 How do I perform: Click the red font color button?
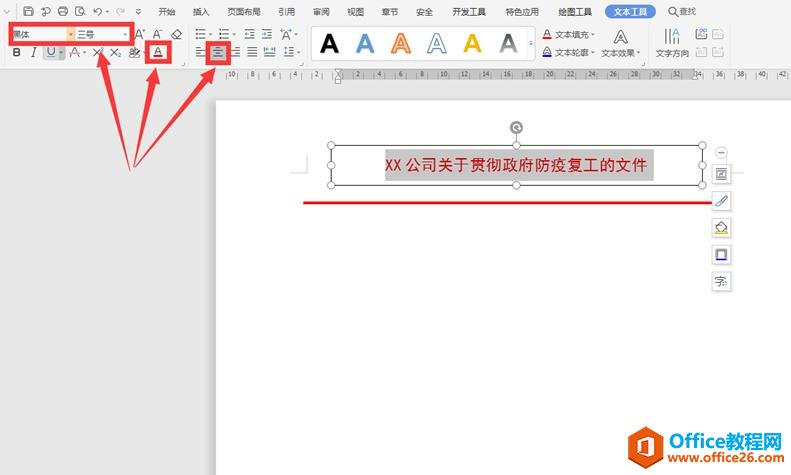coord(158,52)
